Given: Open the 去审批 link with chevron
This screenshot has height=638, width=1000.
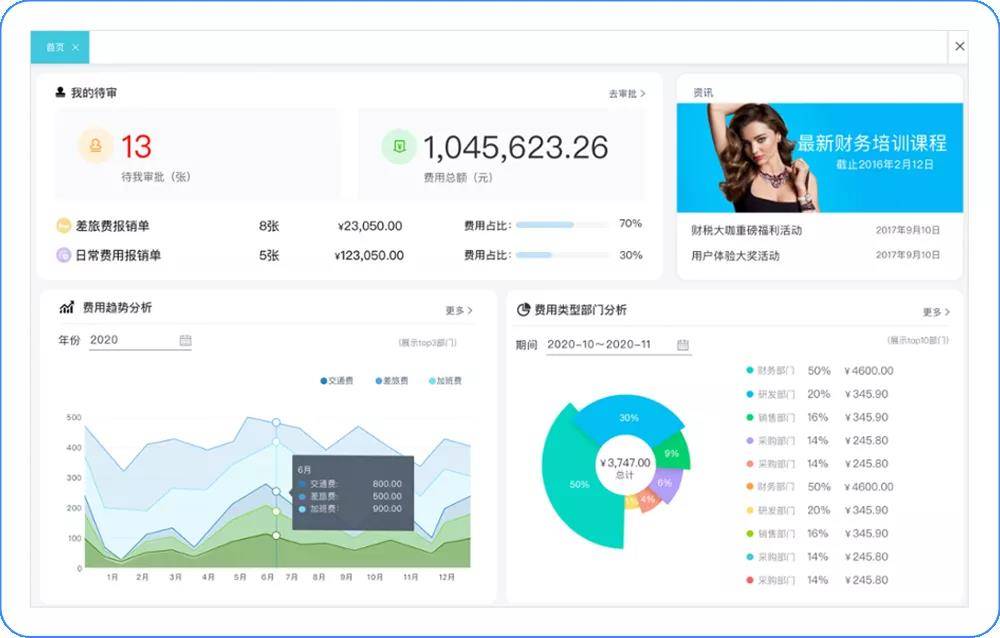Looking at the screenshot, I should click(x=627, y=94).
